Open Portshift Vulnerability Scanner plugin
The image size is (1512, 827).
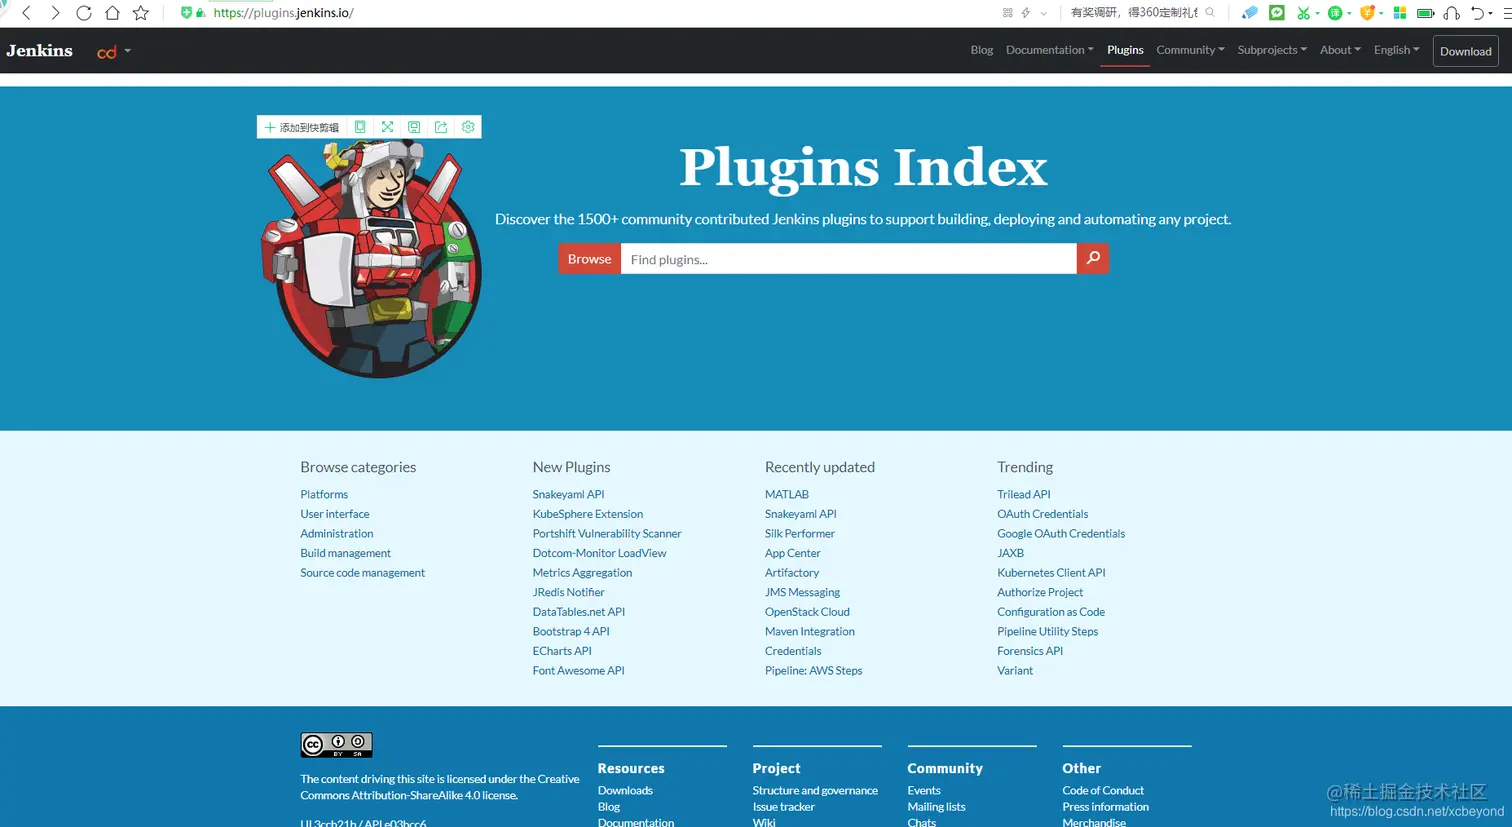point(607,534)
